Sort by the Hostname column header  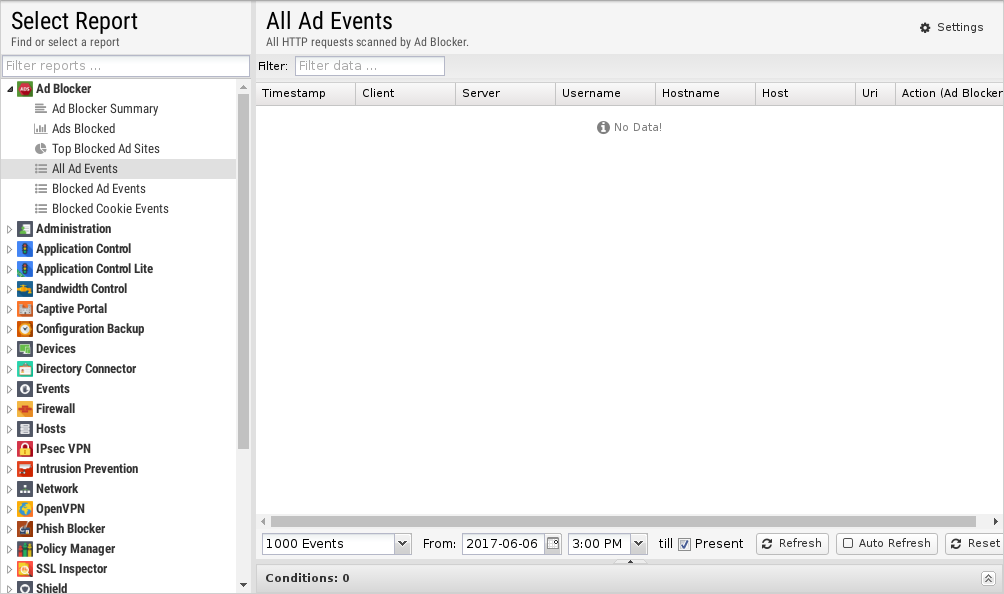[705, 93]
